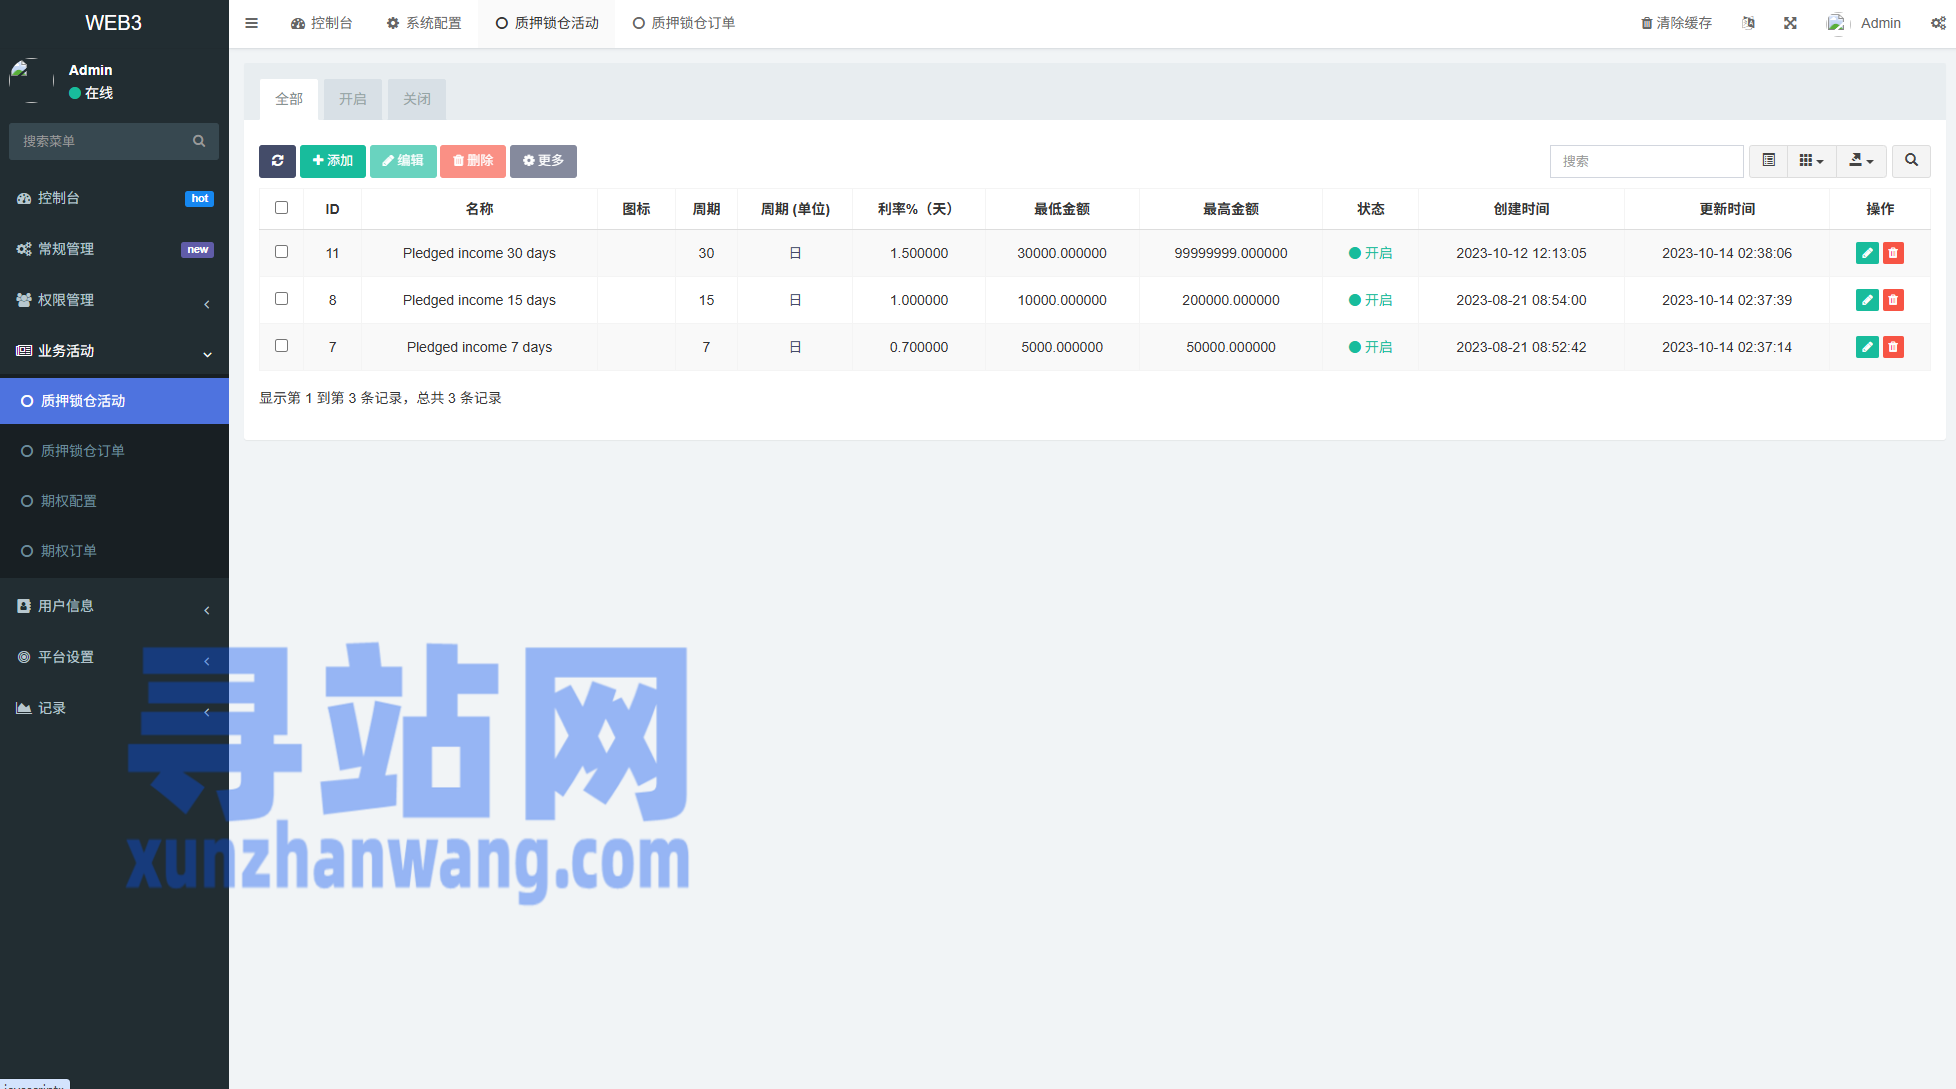Click the table 搜索 input field

(1646, 161)
